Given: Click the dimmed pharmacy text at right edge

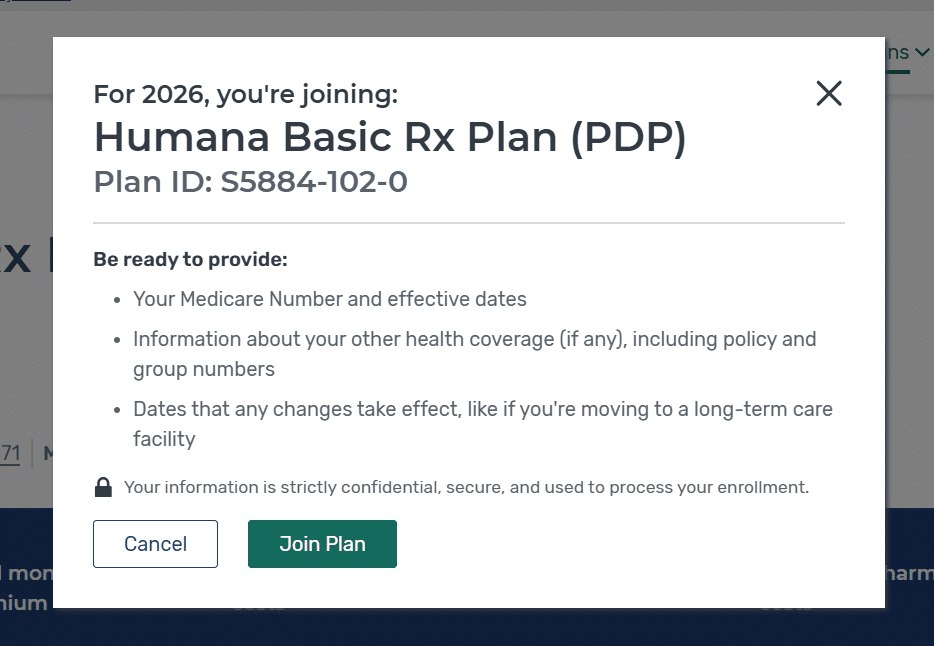Looking at the screenshot, I should [x=908, y=575].
